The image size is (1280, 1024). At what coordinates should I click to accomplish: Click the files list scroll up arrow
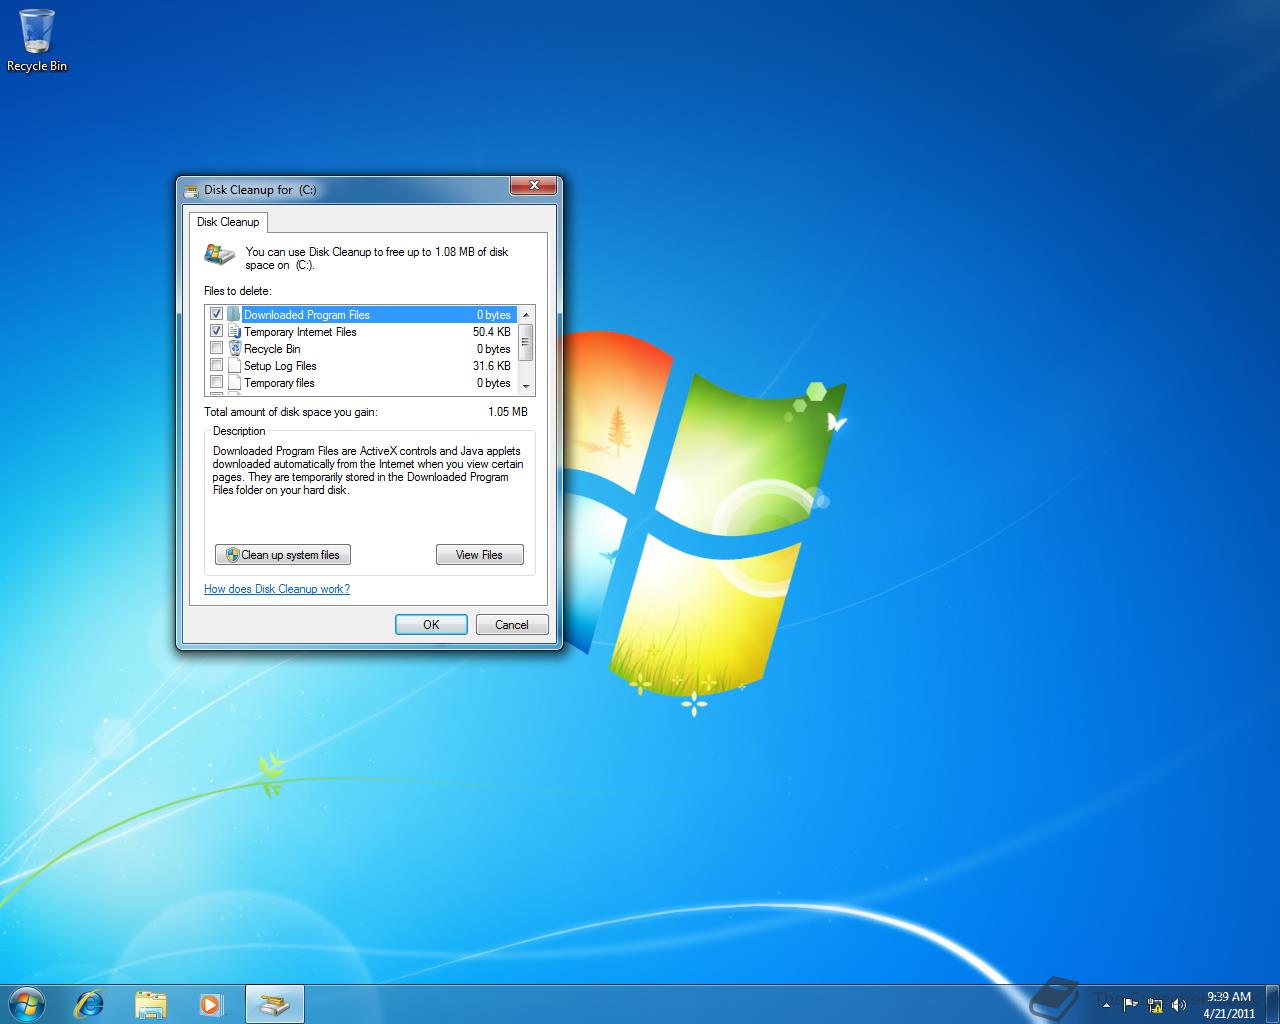[526, 315]
